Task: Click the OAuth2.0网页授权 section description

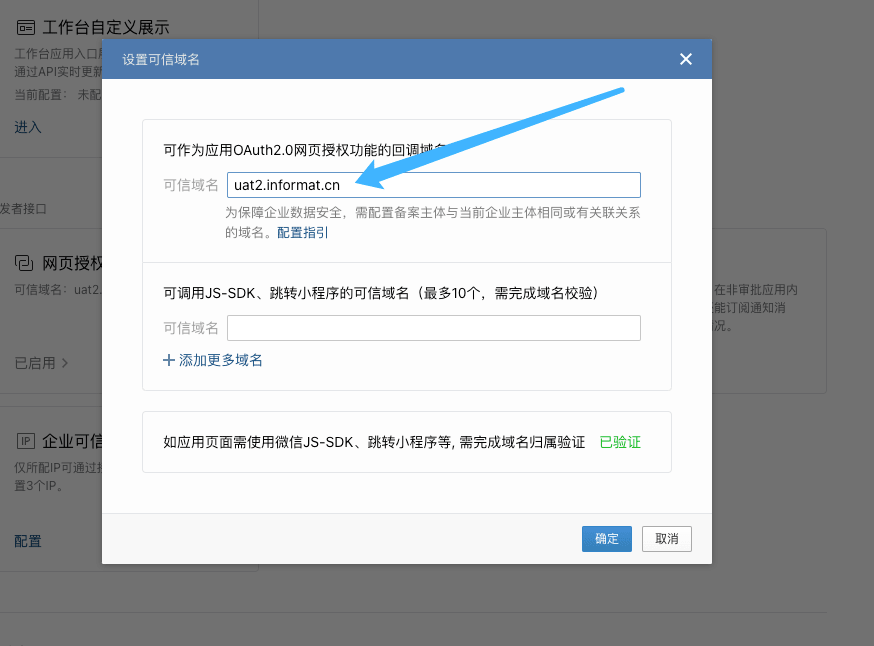Action: tap(300, 150)
